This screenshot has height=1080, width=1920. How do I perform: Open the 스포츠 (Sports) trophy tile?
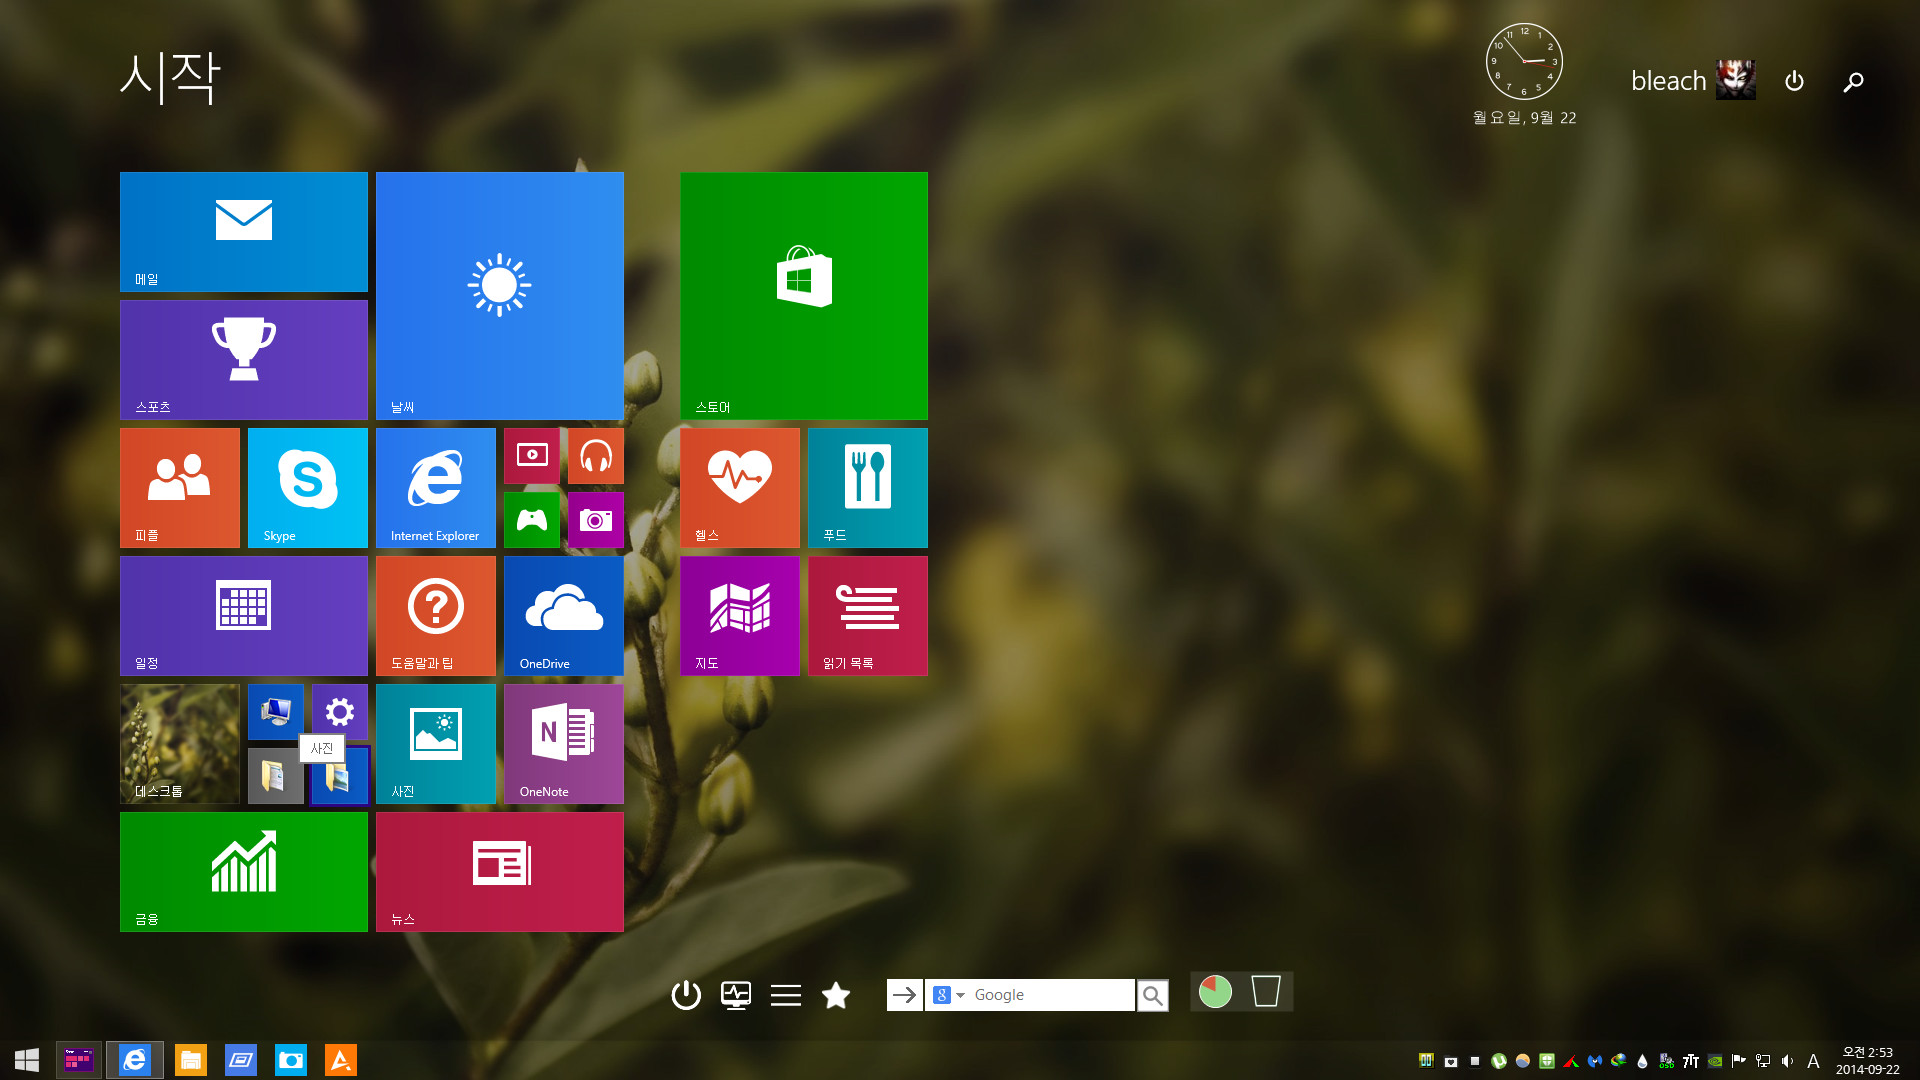[x=244, y=360]
